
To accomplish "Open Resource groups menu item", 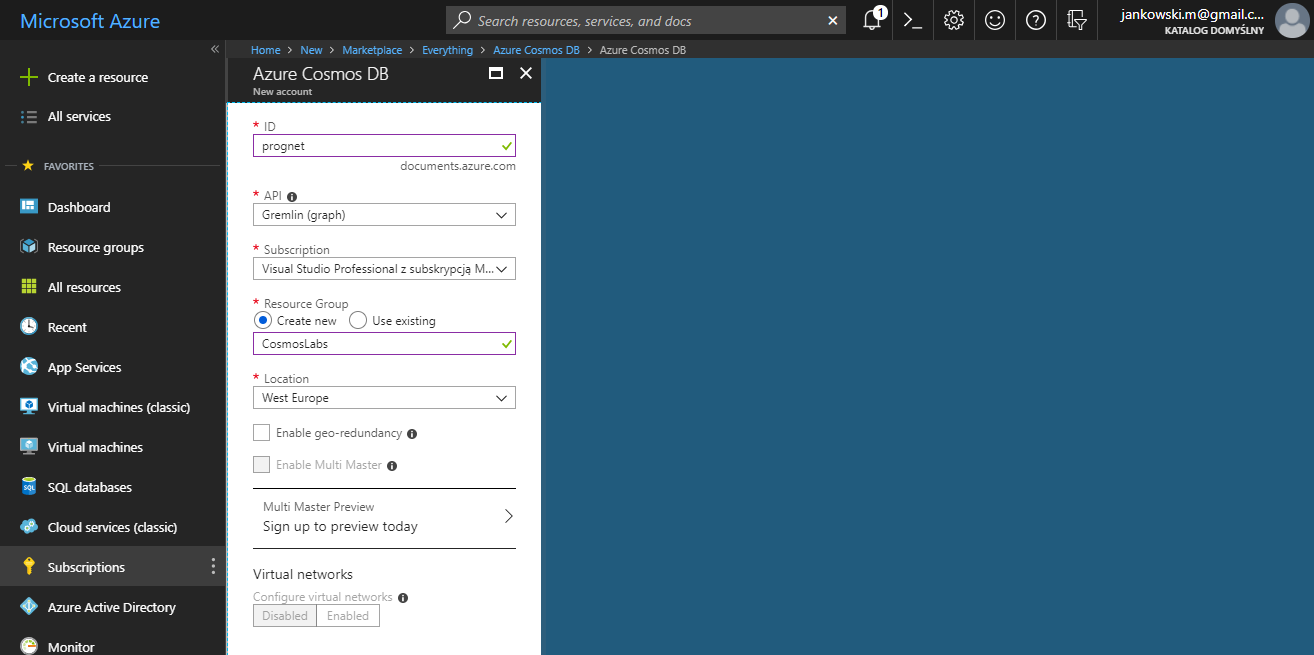I will (x=113, y=247).
